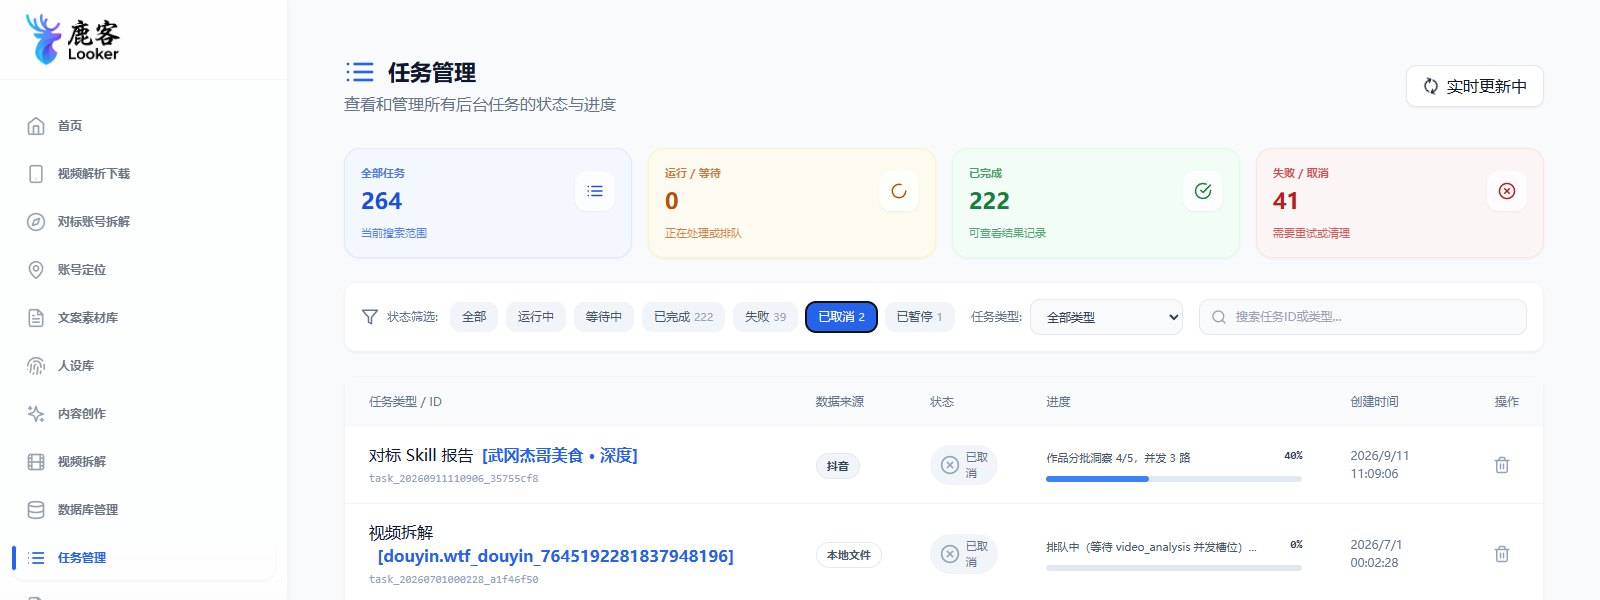Click the spinner icon in 运行/等待 card
1600x600 pixels.
pos(899,191)
